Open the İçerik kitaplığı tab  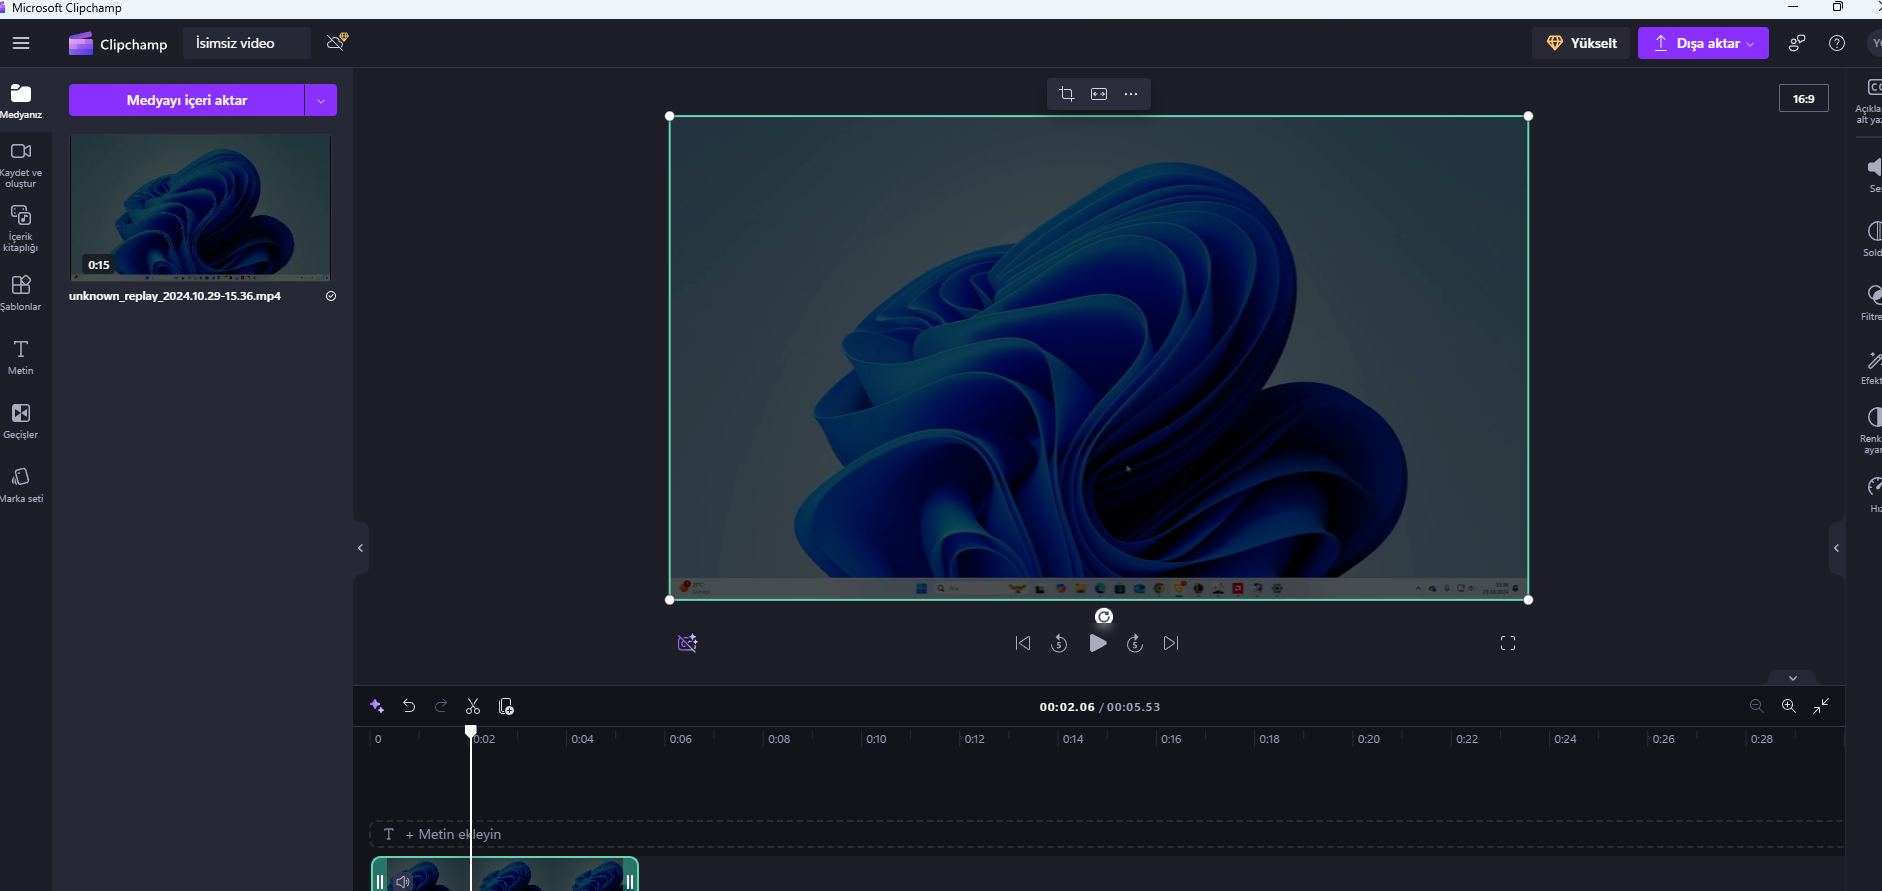21,229
